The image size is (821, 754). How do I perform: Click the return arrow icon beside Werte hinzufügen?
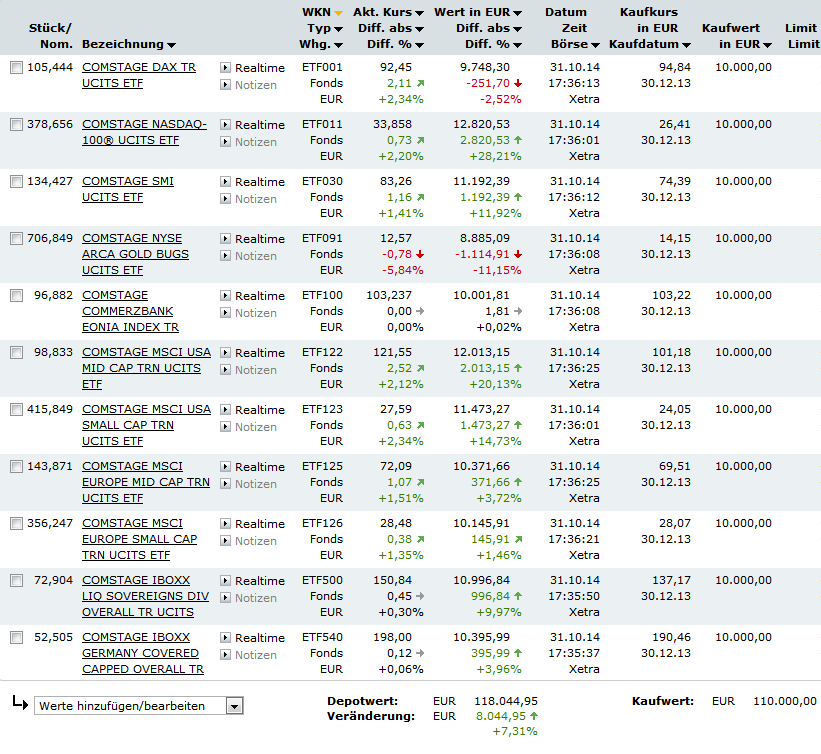coord(20,703)
